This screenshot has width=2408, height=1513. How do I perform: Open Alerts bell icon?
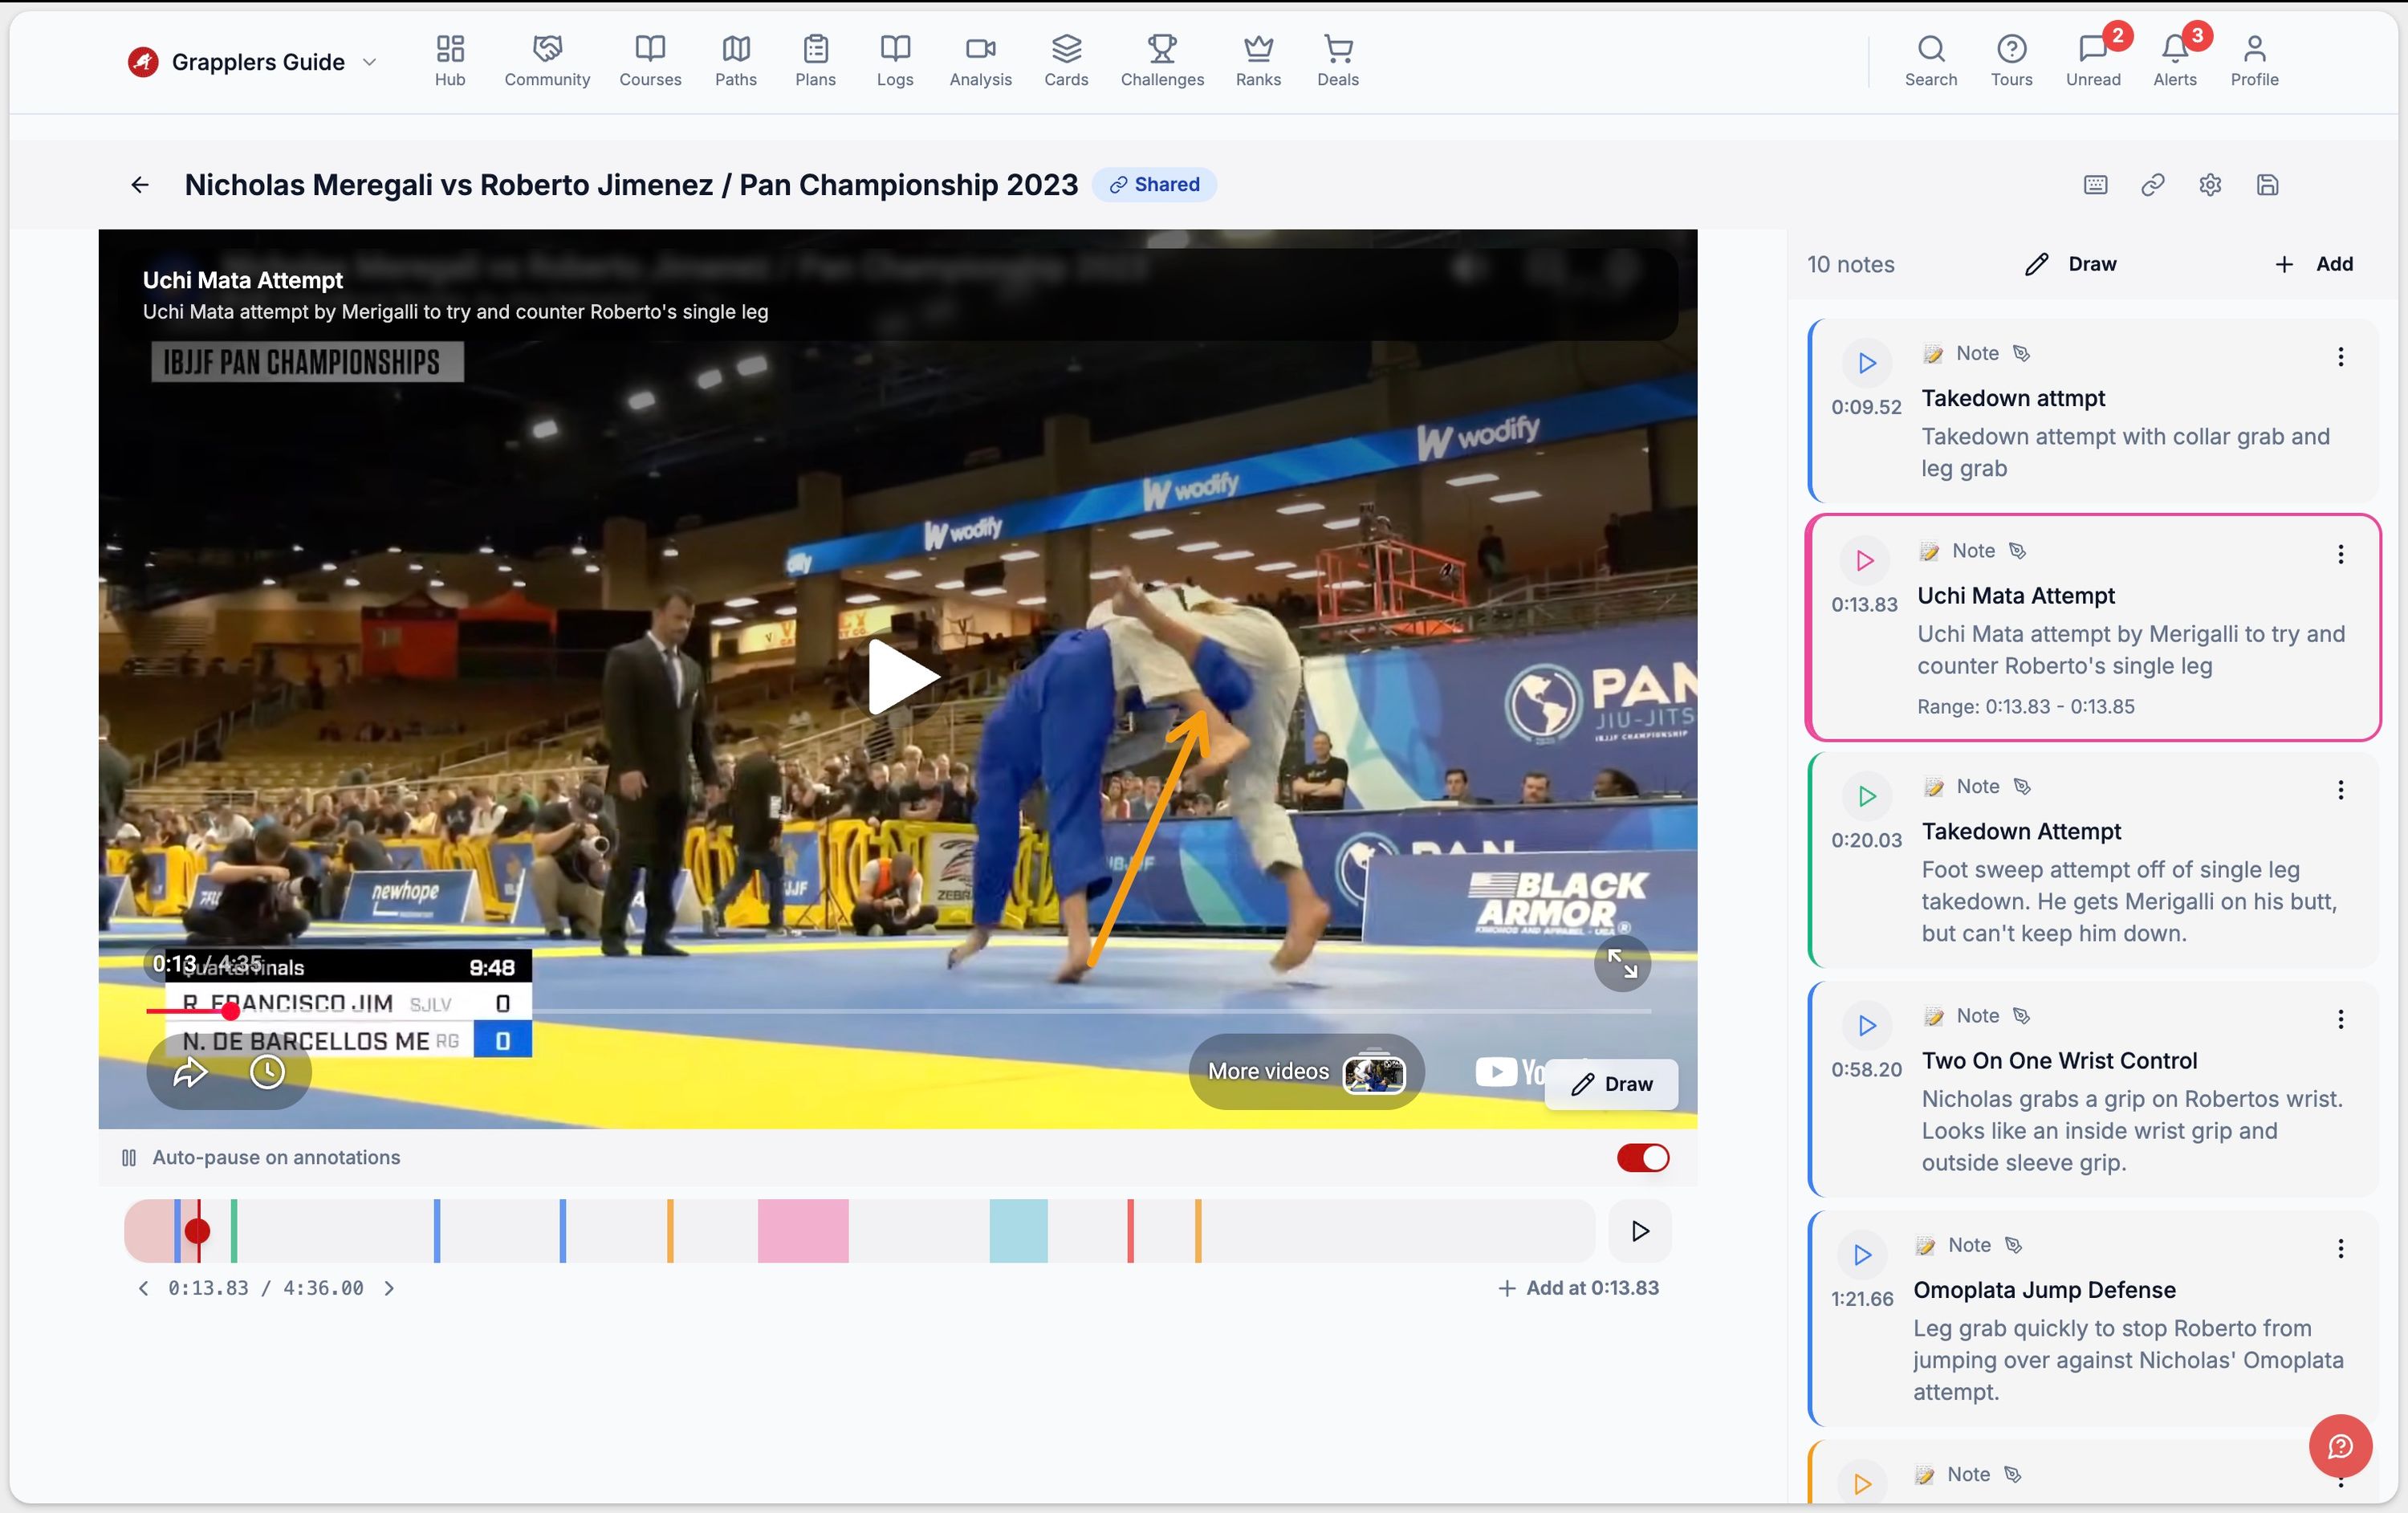(x=2175, y=61)
